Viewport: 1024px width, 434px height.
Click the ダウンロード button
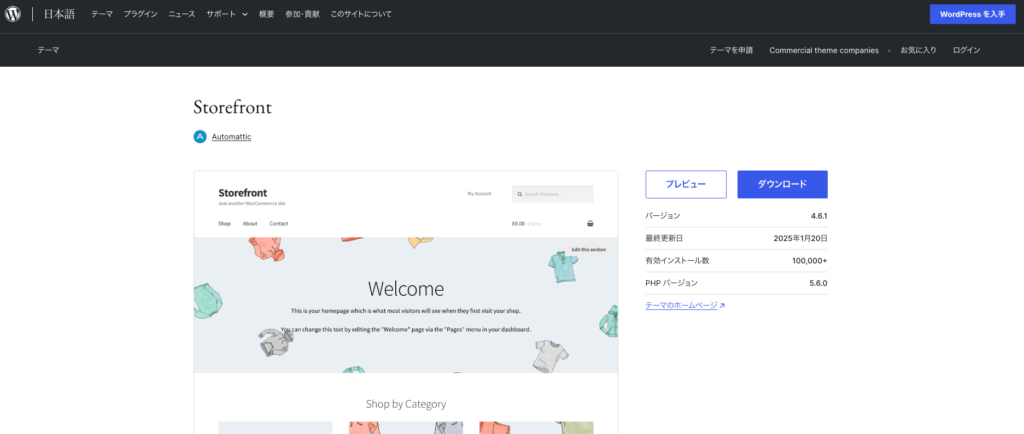tap(782, 184)
